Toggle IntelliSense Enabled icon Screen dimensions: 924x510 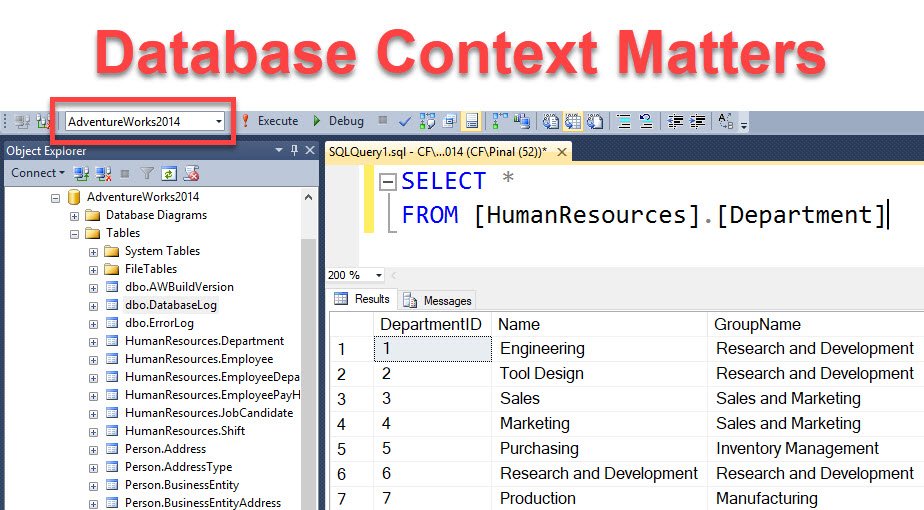point(472,121)
